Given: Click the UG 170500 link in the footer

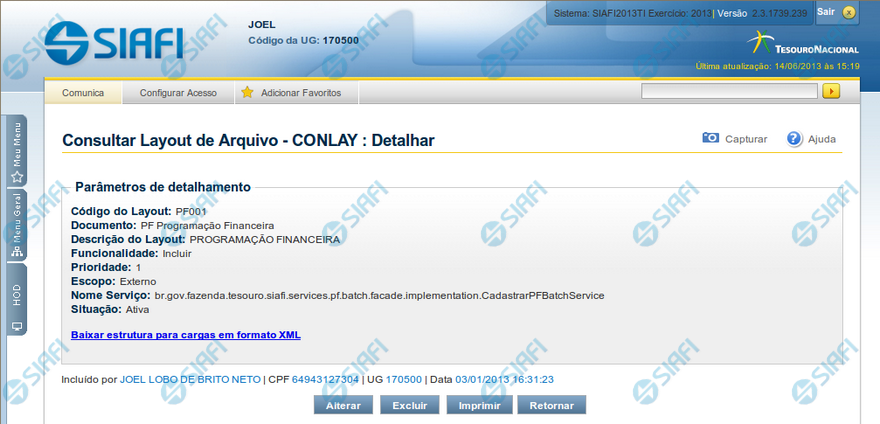Looking at the screenshot, I should [x=404, y=380].
